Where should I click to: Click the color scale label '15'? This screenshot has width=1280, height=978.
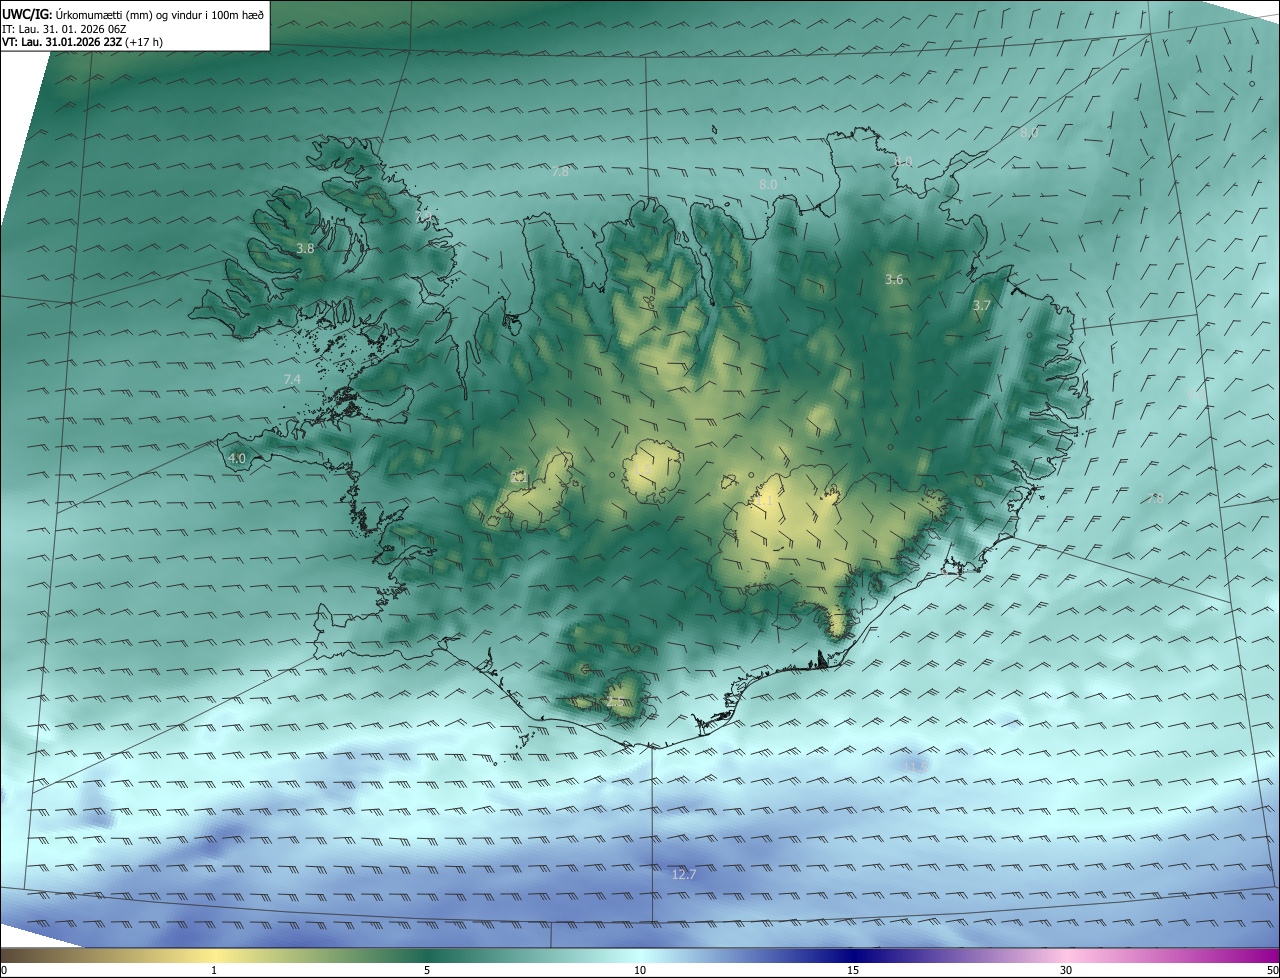pyautogui.click(x=853, y=970)
